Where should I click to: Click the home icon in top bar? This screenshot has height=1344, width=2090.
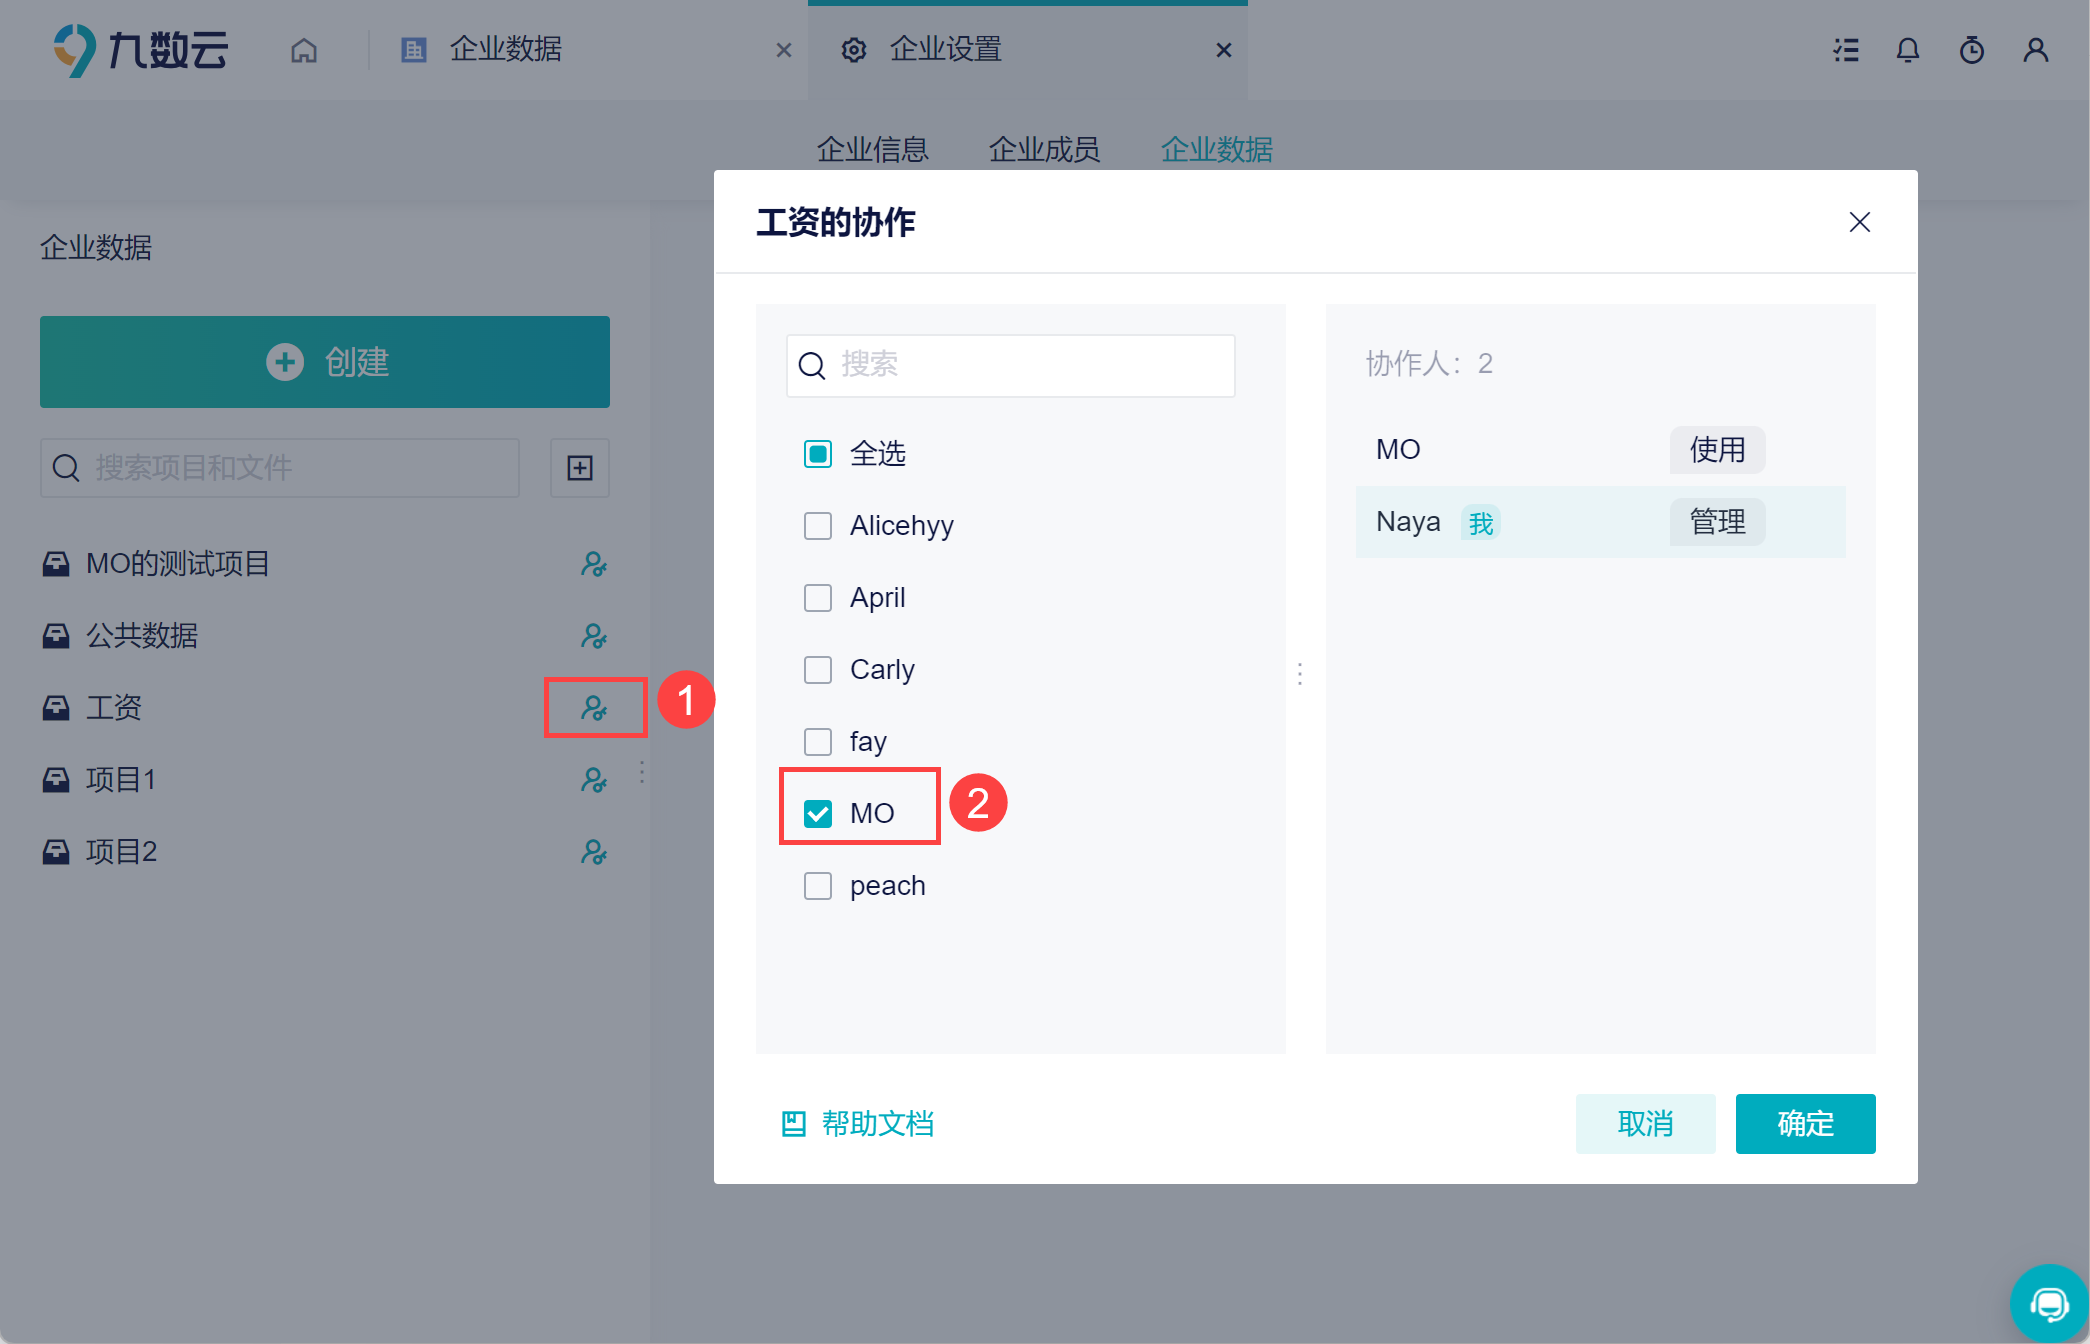point(304,50)
